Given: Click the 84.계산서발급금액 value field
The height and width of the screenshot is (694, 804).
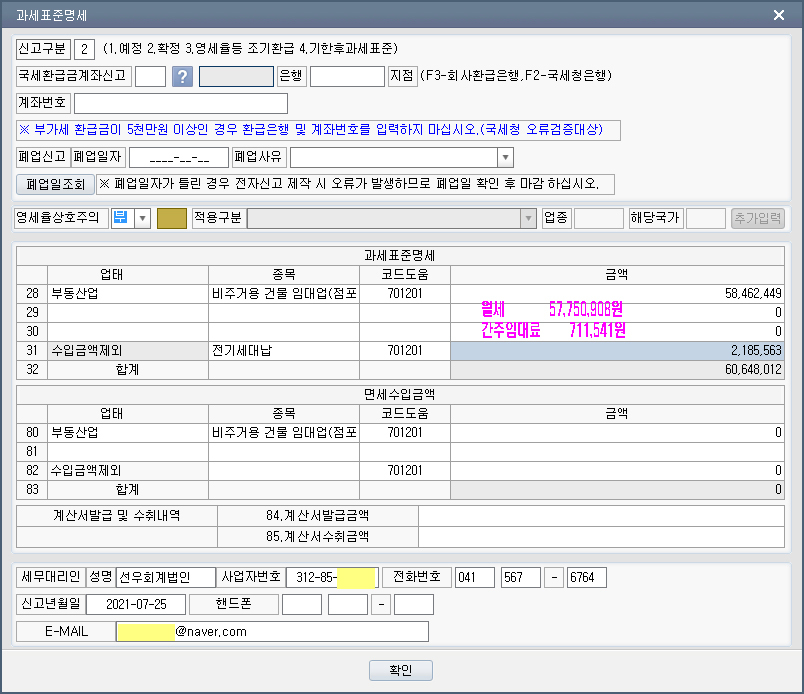Looking at the screenshot, I should (x=600, y=516).
